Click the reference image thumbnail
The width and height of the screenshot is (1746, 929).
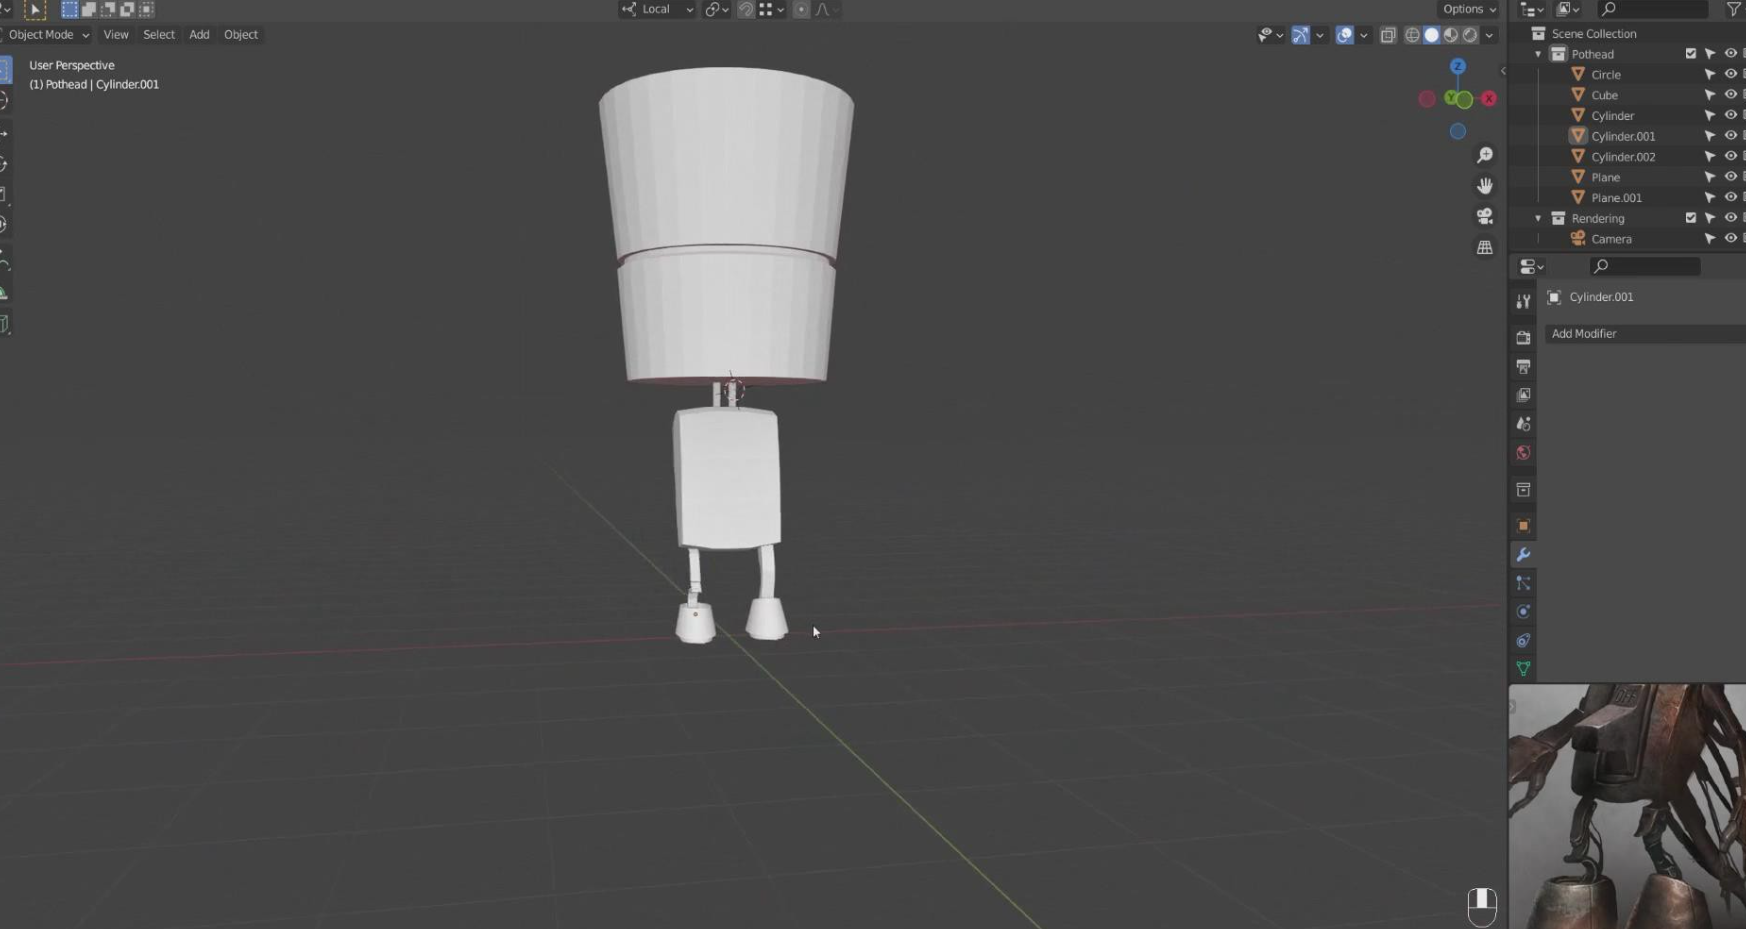click(1627, 806)
